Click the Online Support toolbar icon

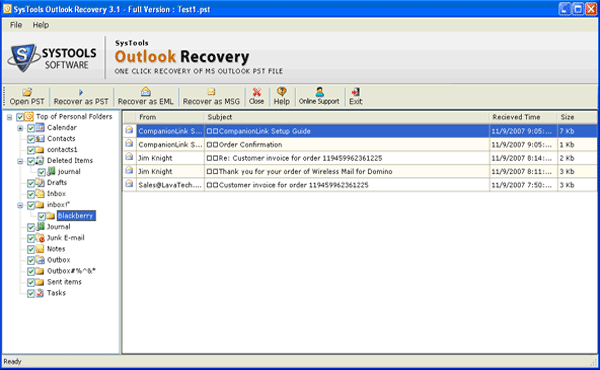[319, 91]
